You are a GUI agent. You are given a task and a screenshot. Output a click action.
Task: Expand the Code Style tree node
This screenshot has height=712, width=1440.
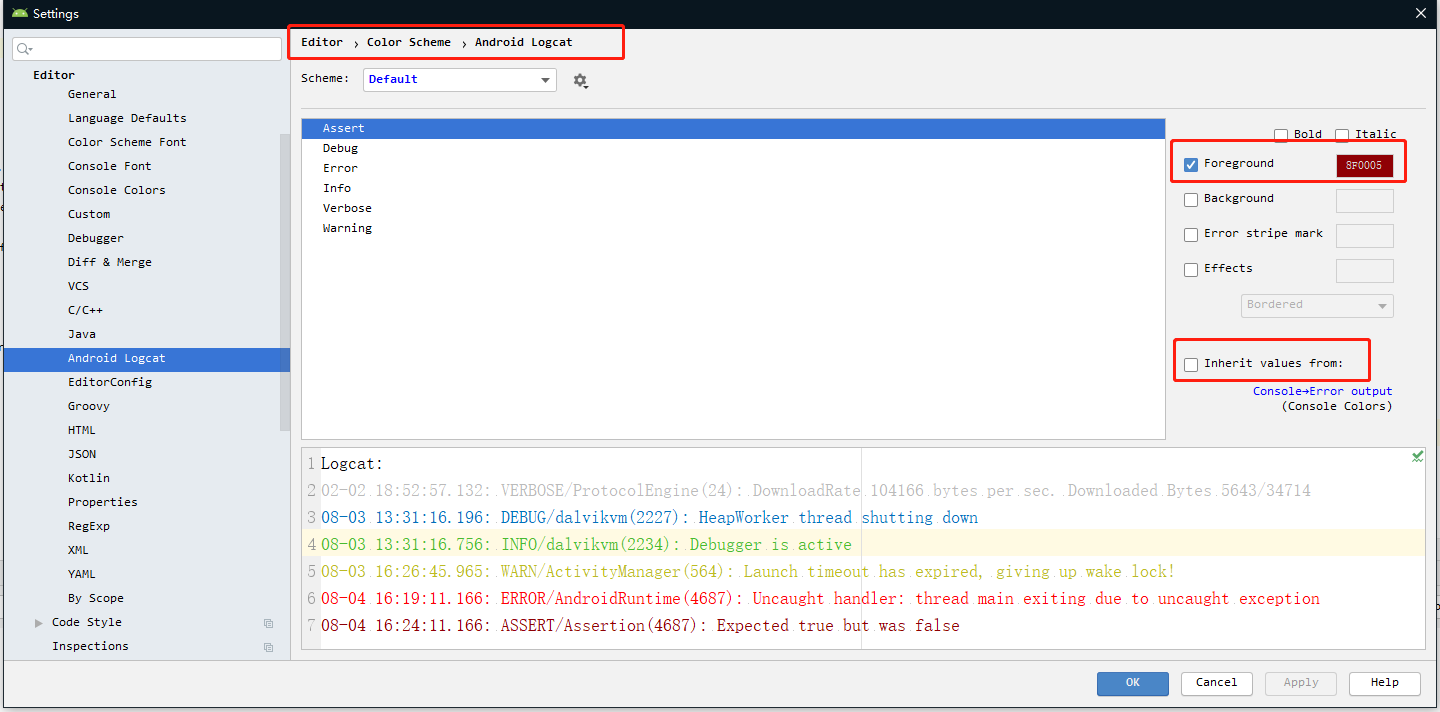[x=39, y=623]
